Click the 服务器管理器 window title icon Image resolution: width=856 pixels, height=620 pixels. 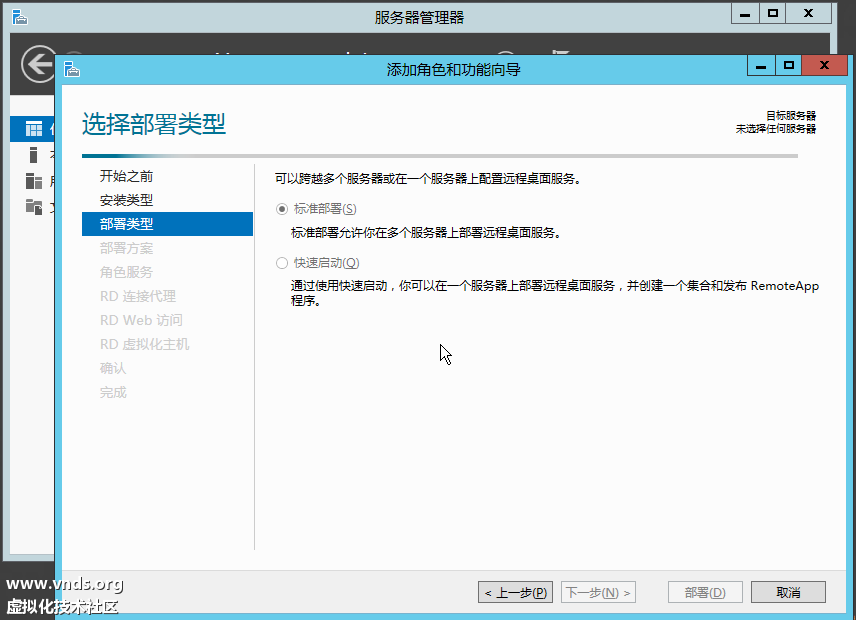coord(20,17)
